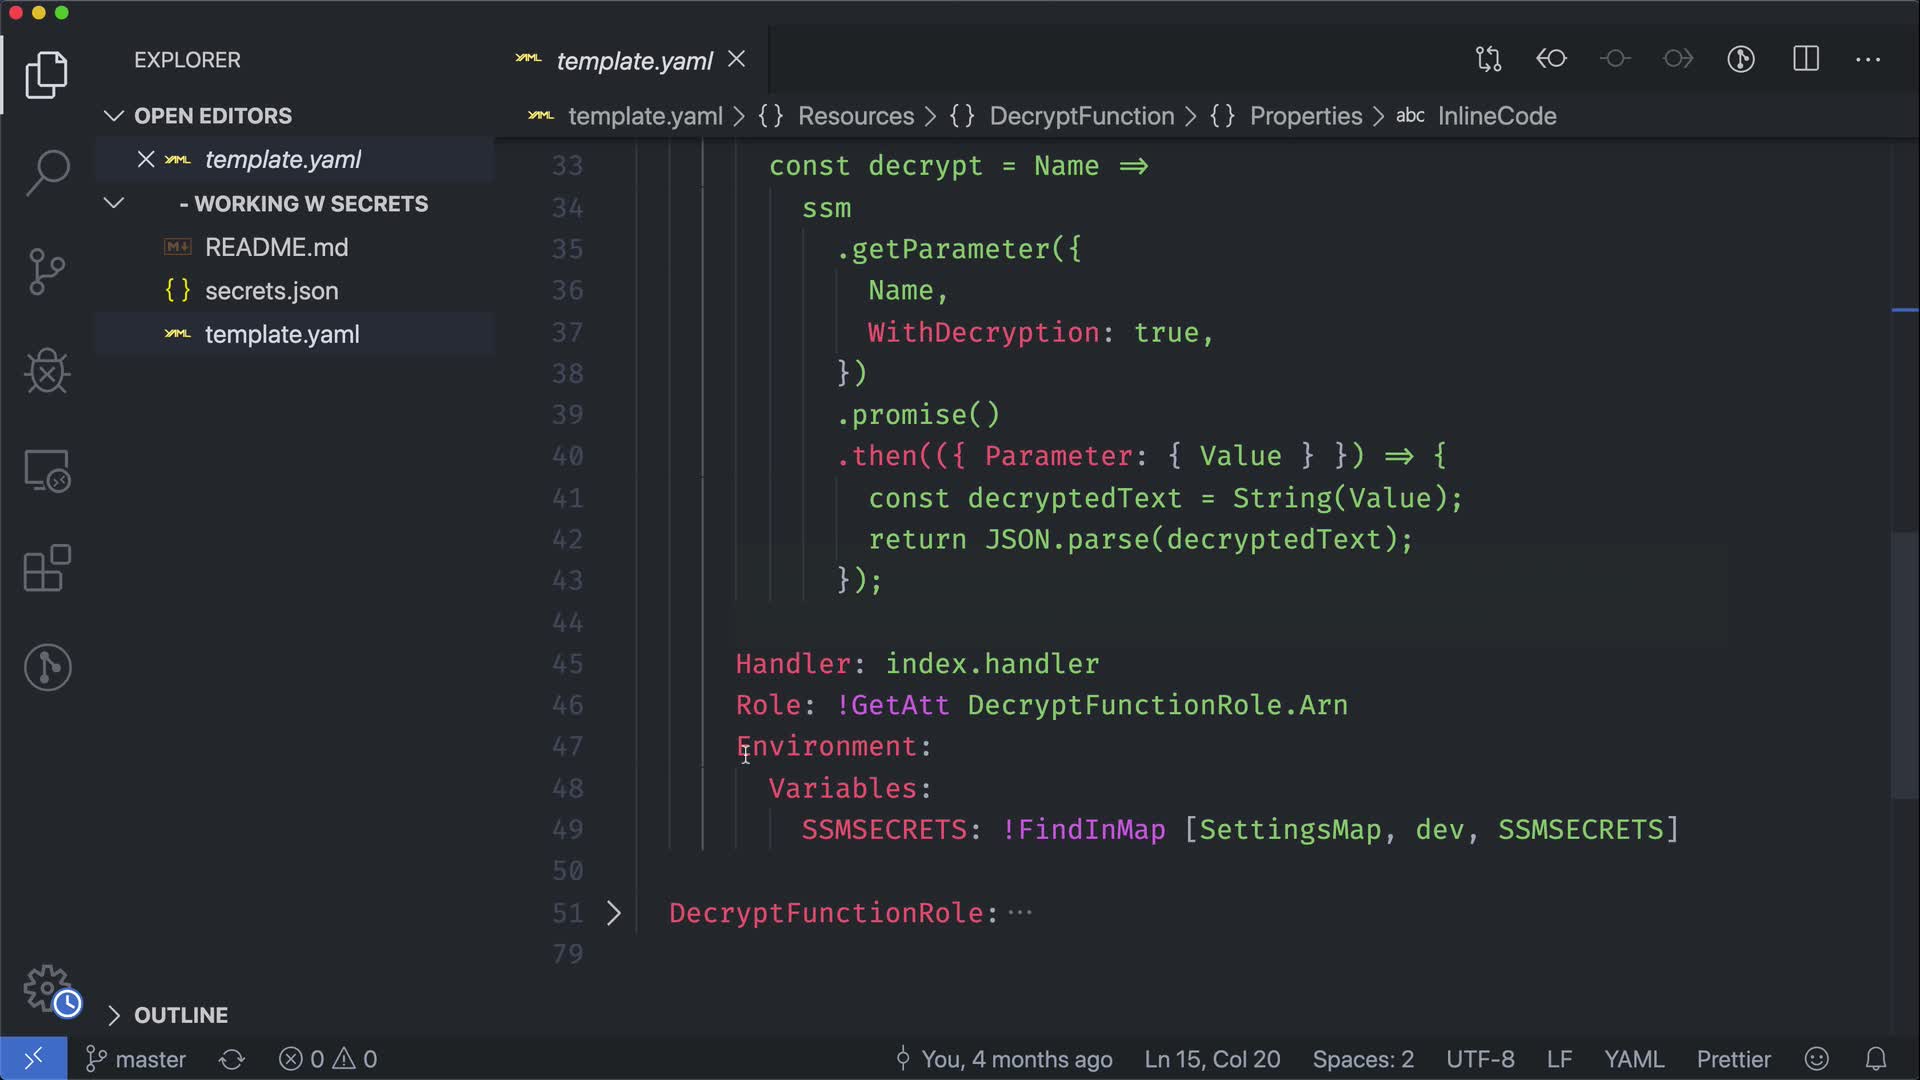The height and width of the screenshot is (1080, 1920).
Task: Toggle Prettier formatter in status bar
Action: coord(1733,1059)
